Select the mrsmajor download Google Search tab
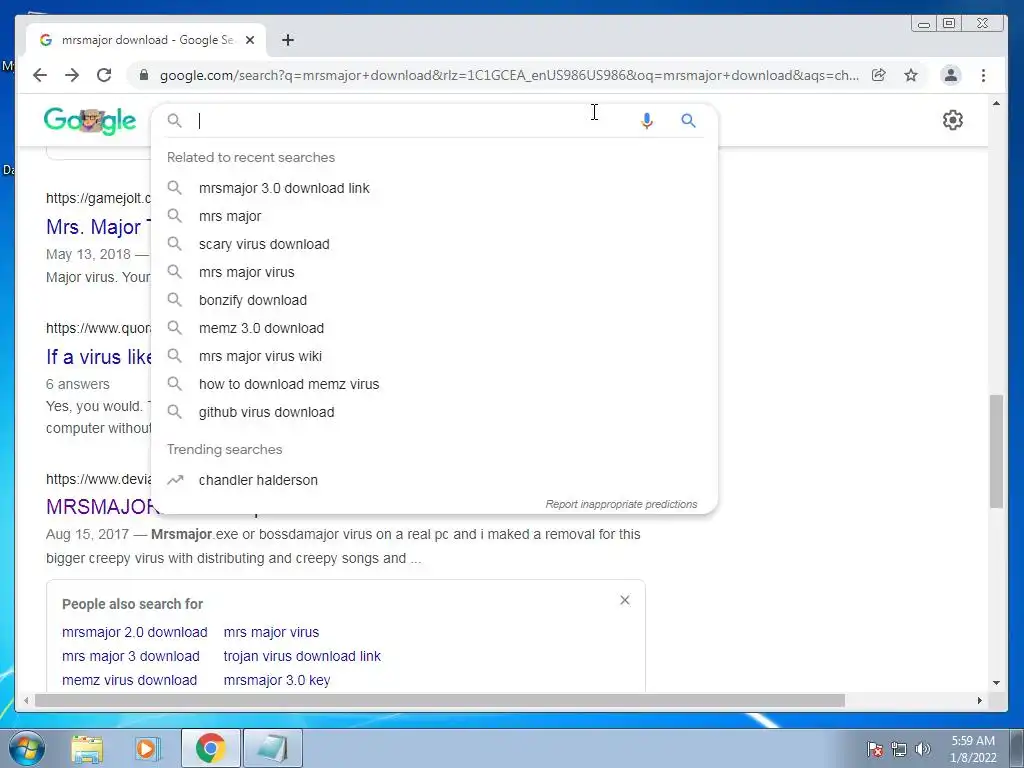 click(x=146, y=40)
